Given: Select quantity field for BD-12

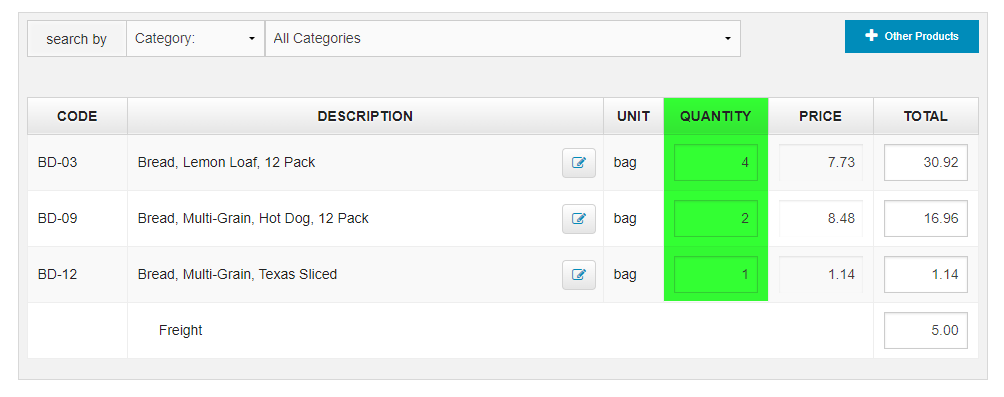Looking at the screenshot, I should (x=716, y=275).
